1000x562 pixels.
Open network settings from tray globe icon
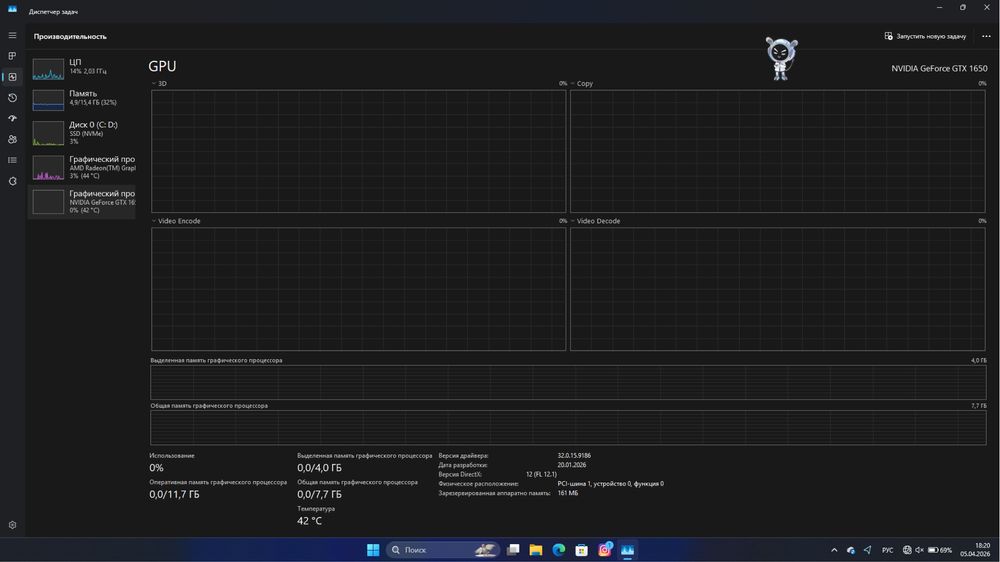point(907,550)
